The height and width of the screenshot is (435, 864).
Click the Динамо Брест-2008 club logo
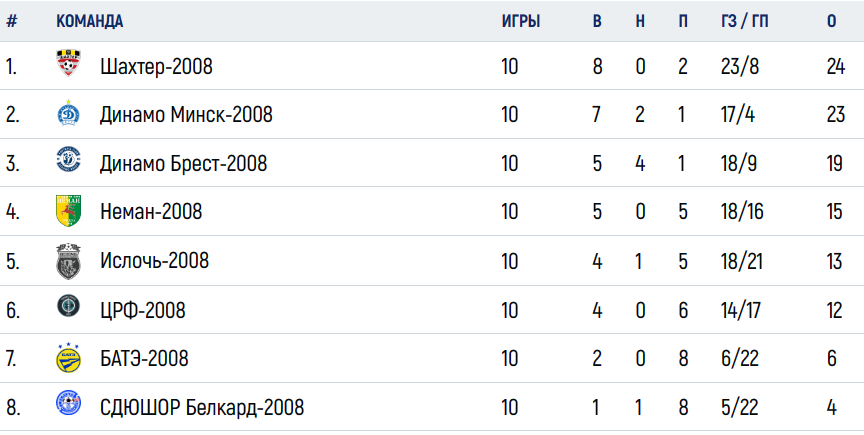coord(69,160)
